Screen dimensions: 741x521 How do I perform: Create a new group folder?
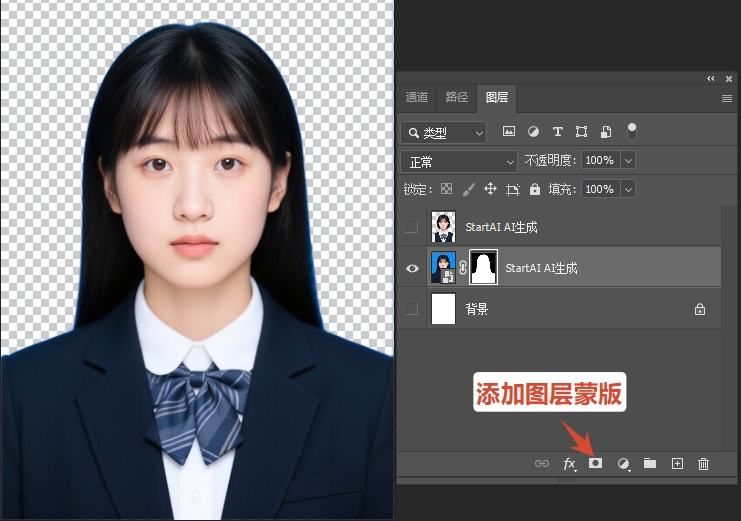click(650, 463)
